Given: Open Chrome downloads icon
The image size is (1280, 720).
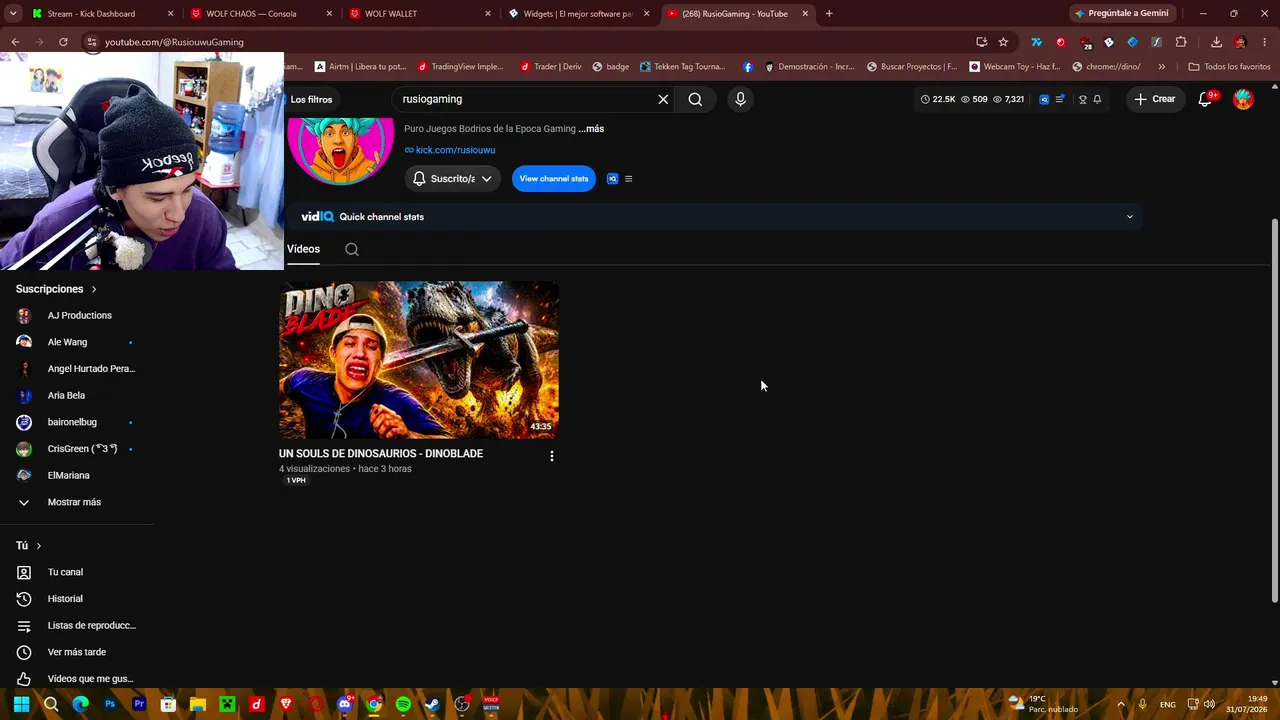Looking at the screenshot, I should point(1216,42).
